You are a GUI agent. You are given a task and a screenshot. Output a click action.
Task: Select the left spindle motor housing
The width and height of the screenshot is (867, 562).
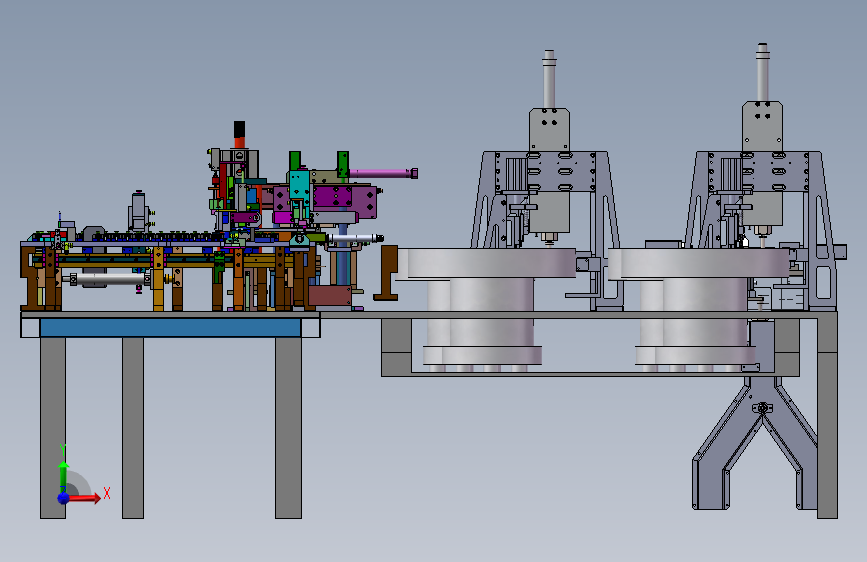549,129
